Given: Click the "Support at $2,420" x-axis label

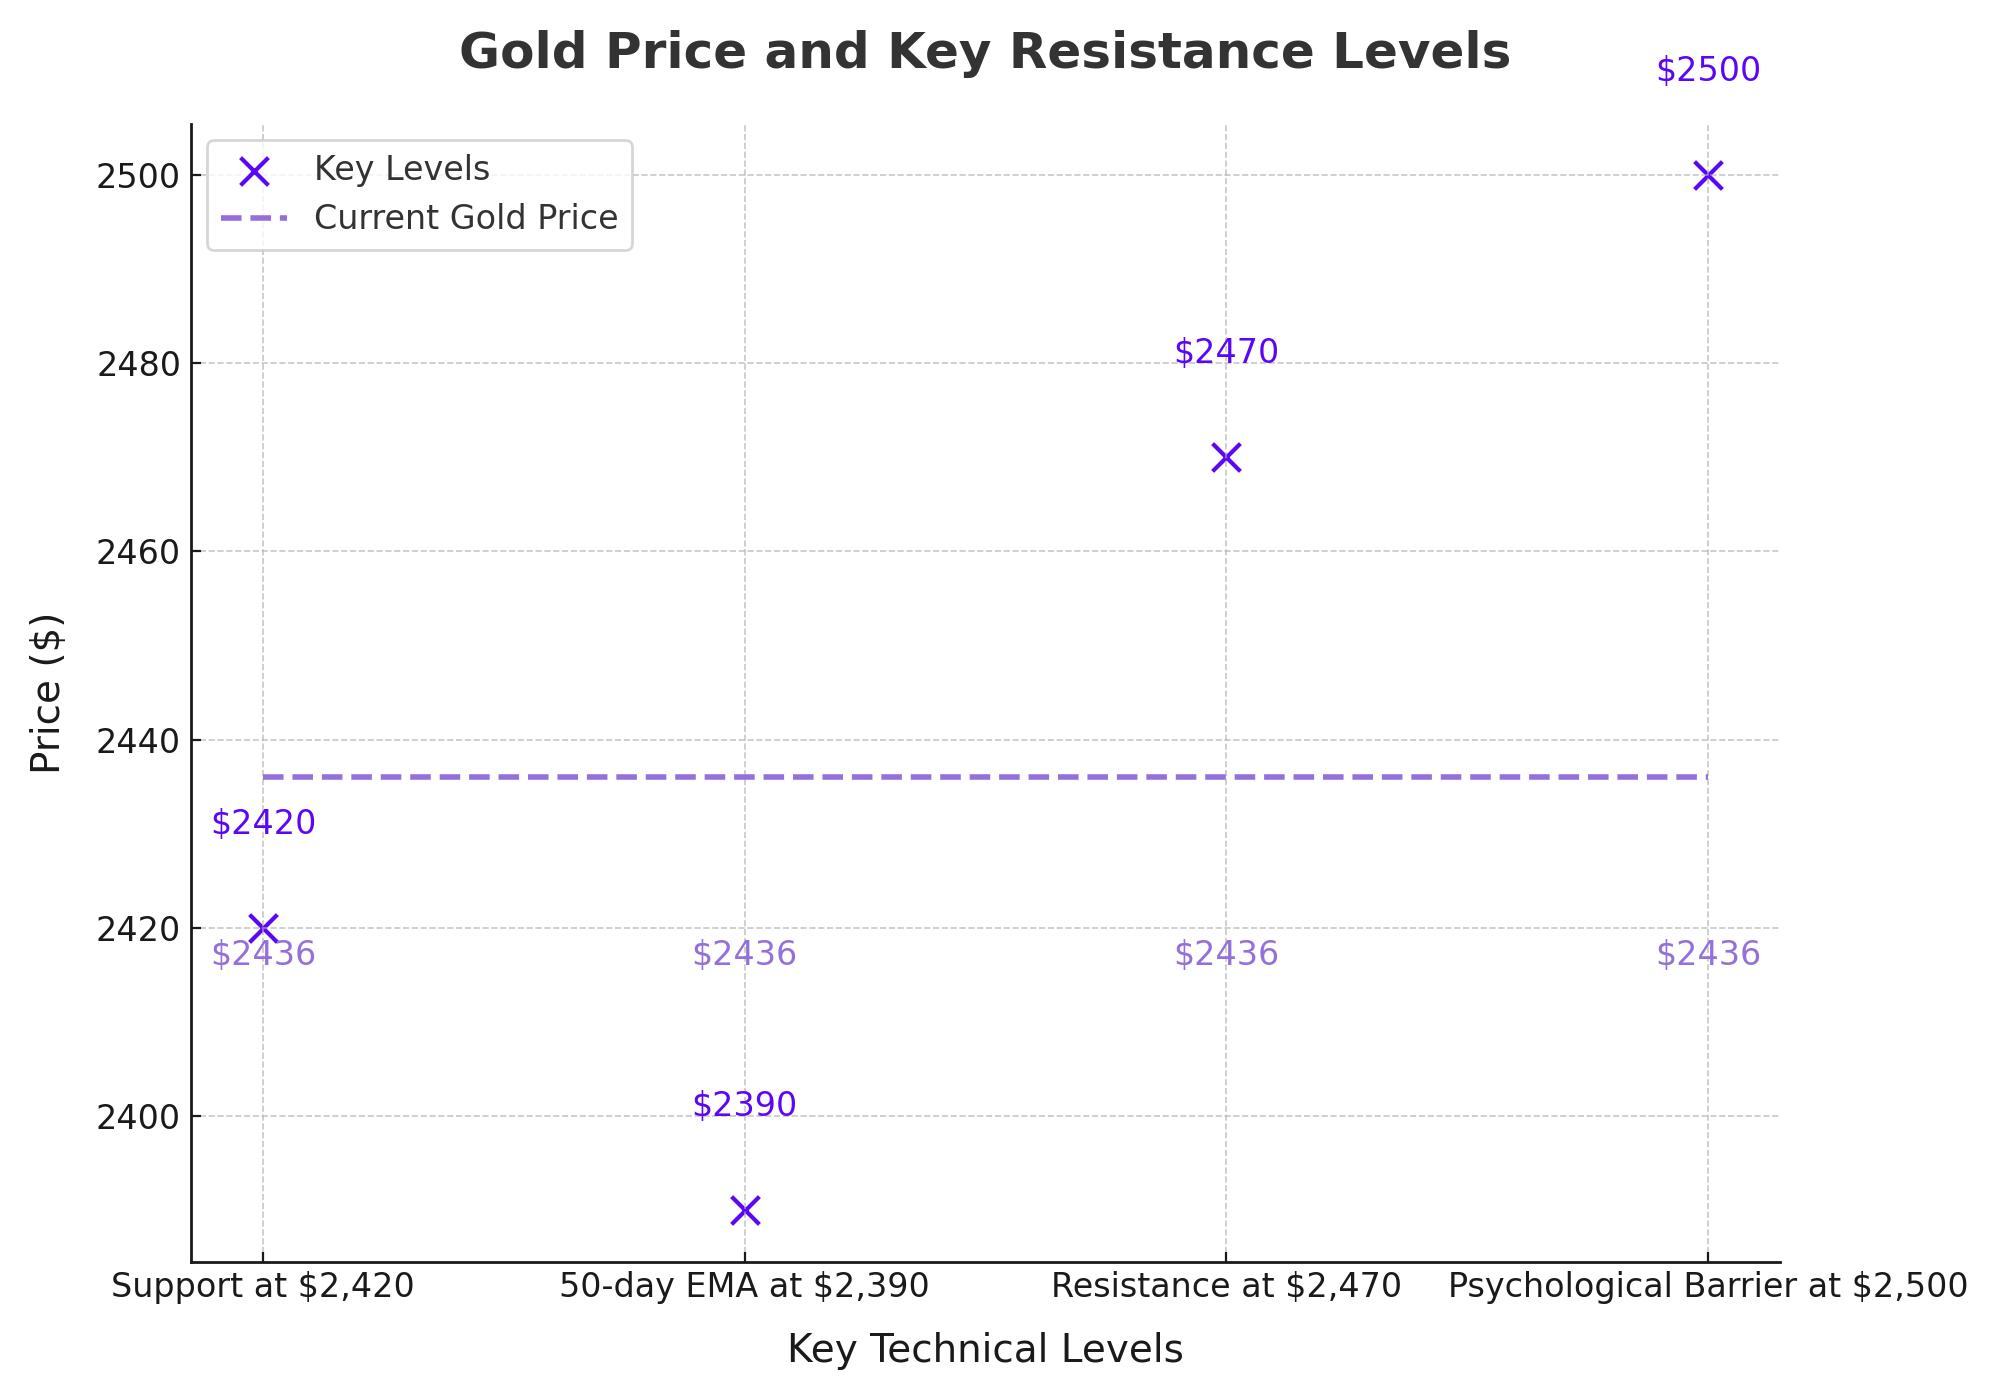Looking at the screenshot, I should point(263,1286).
